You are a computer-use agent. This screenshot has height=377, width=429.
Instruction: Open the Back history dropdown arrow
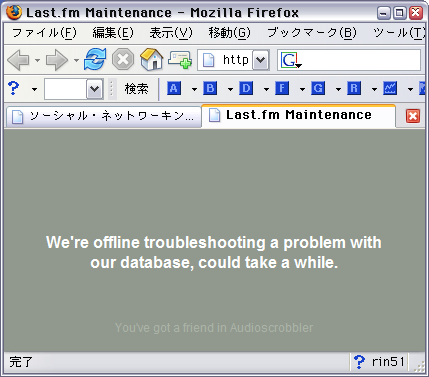[x=37, y=61]
